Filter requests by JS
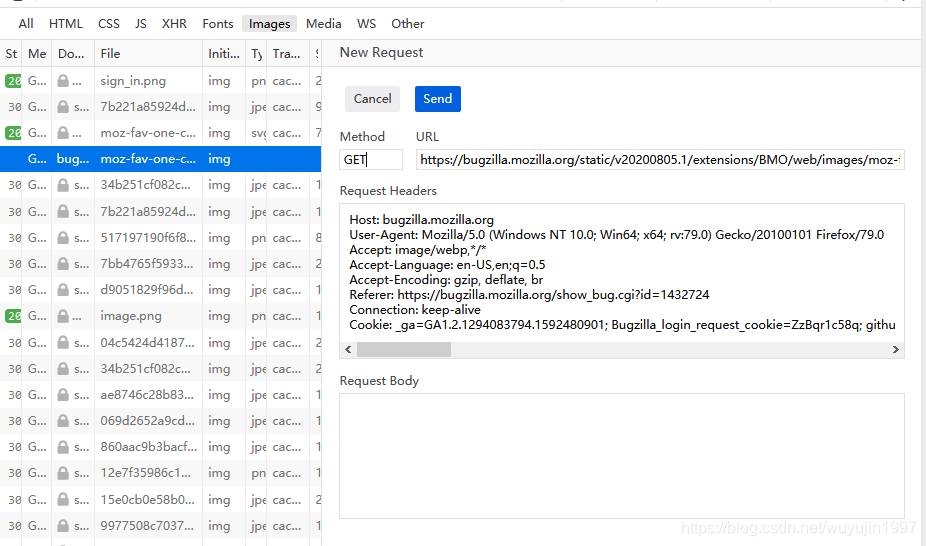Screen dimensions: 926x546 [x=141, y=24]
